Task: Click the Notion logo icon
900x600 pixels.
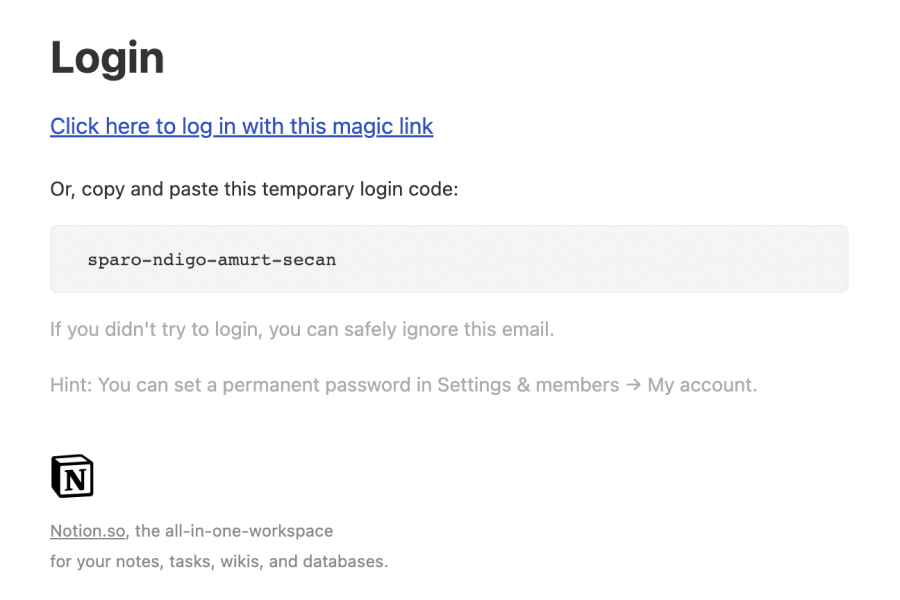Action: (72, 476)
